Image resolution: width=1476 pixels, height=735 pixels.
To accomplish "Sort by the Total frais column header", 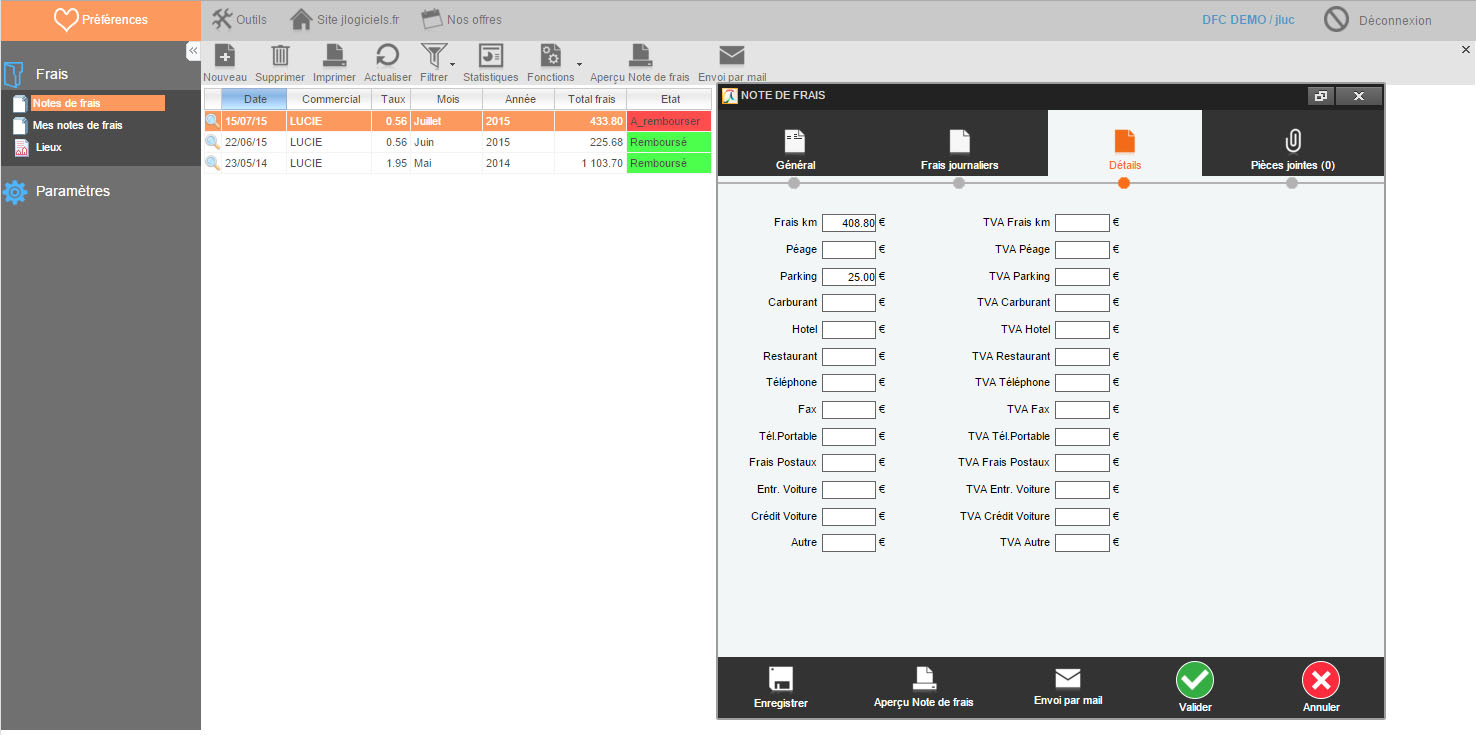I will 591,99.
